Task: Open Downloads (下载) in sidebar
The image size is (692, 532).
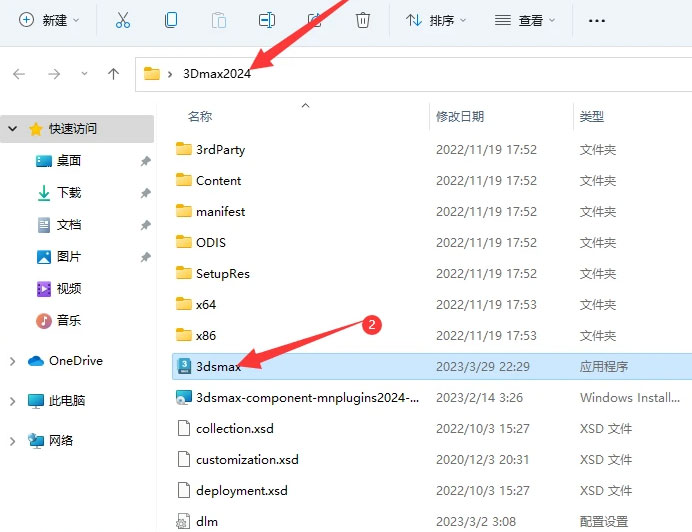Action: (x=69, y=193)
